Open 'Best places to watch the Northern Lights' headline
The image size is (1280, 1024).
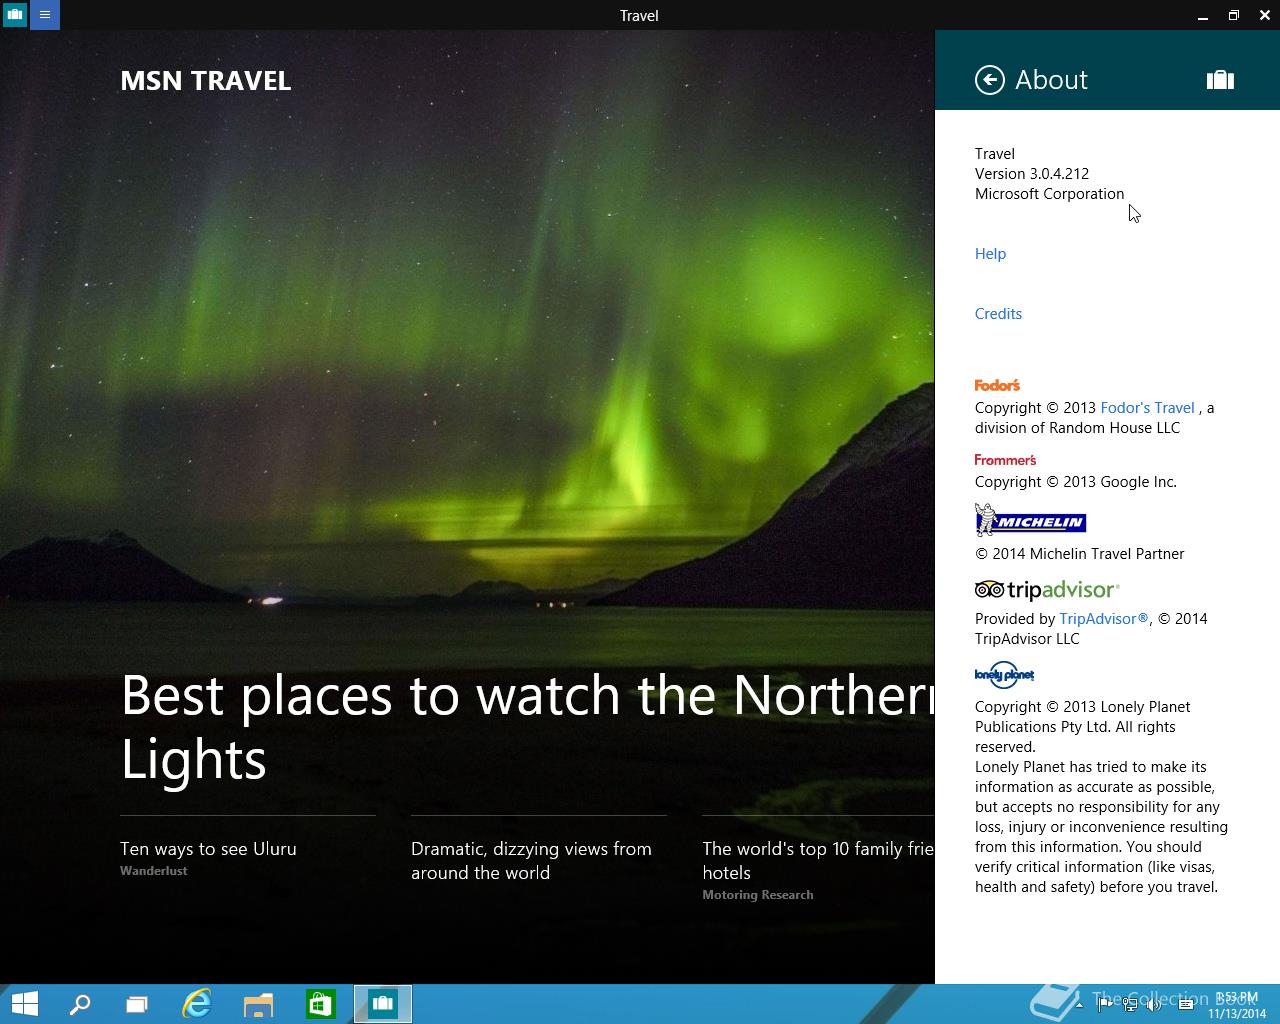click(527, 726)
